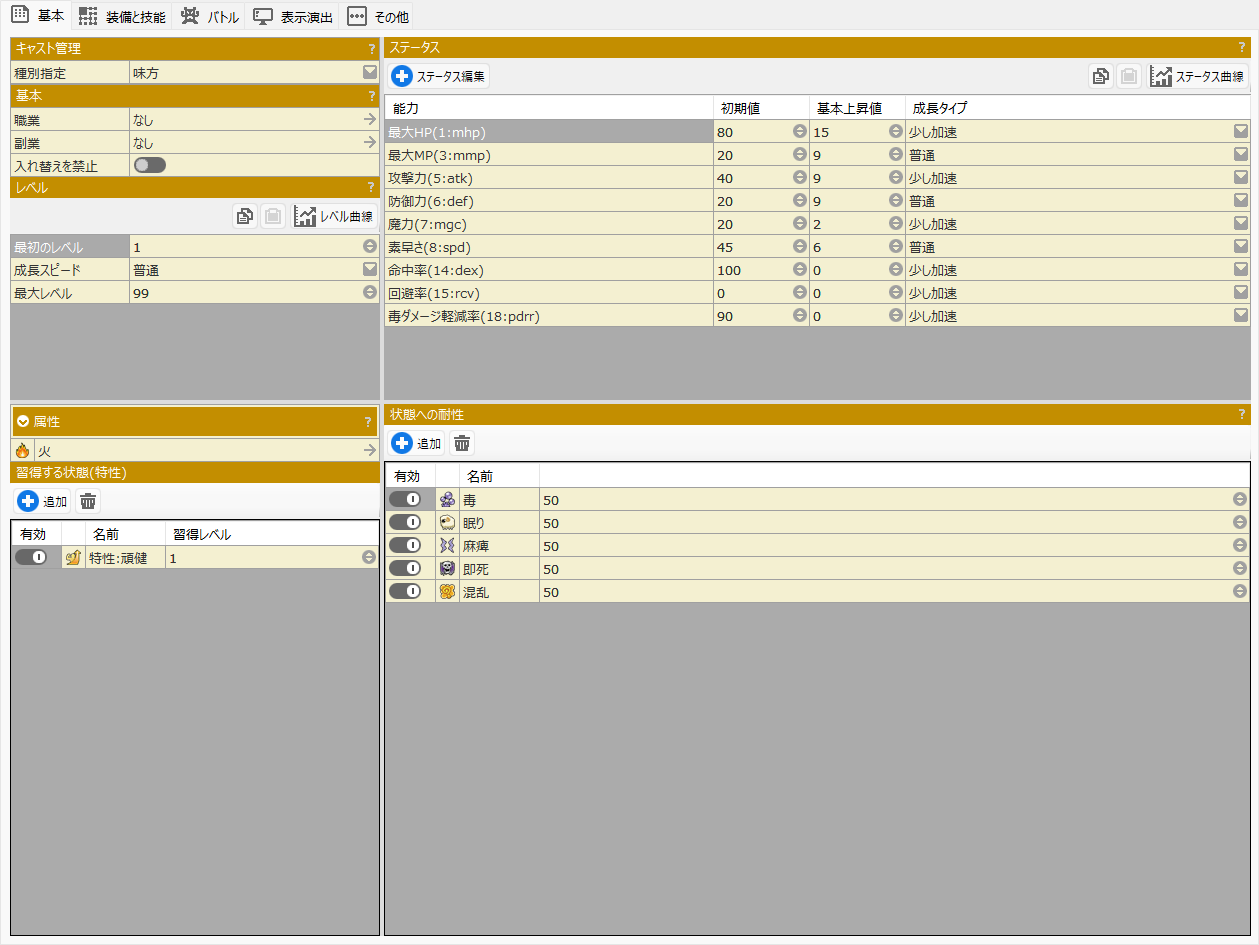This screenshot has height=945, width=1259.
Task: Open 成長タイプ dropdown for 最大HP
Action: pos(1240,132)
